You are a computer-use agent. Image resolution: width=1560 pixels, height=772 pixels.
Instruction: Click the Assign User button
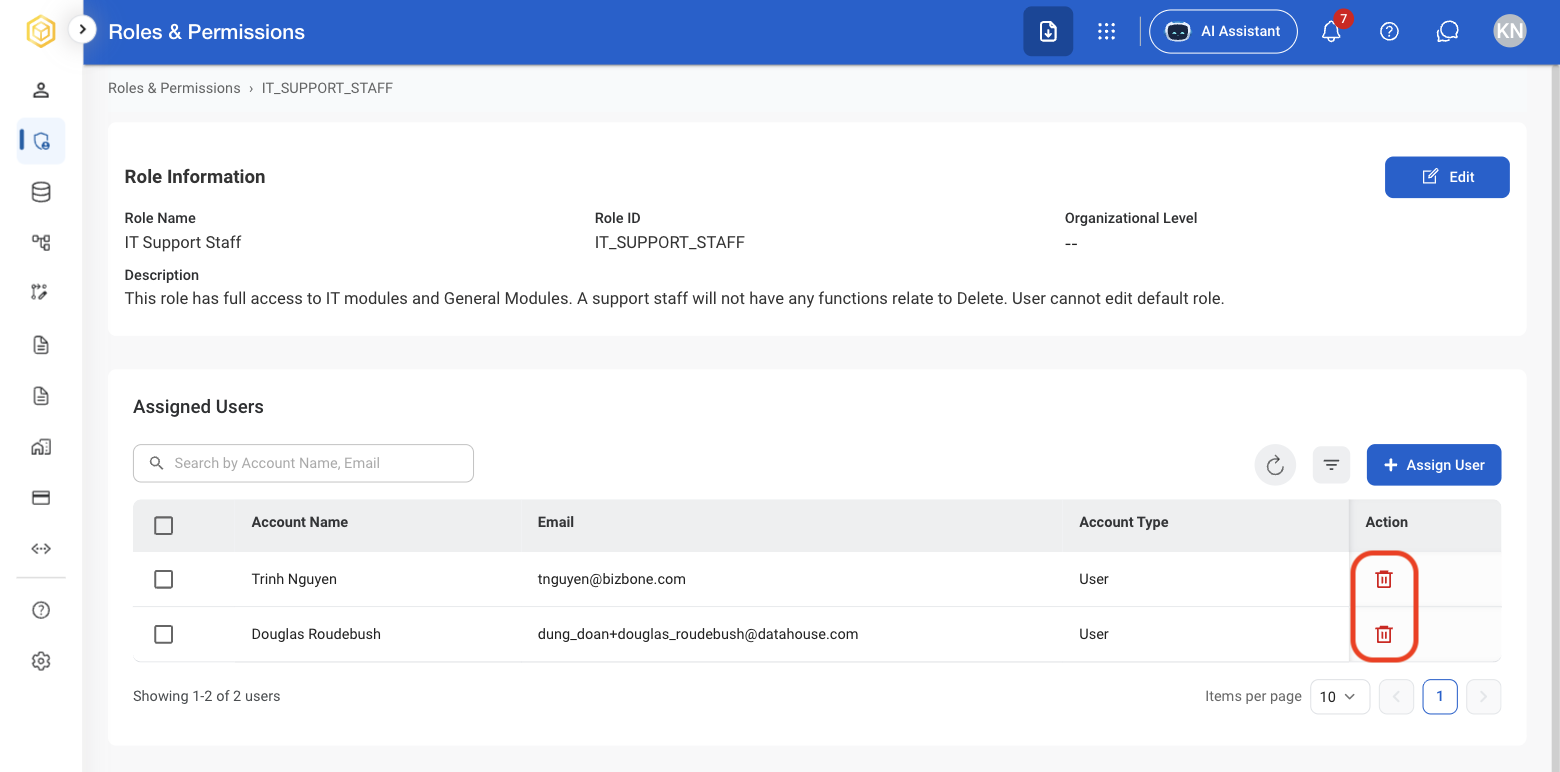pos(1433,465)
